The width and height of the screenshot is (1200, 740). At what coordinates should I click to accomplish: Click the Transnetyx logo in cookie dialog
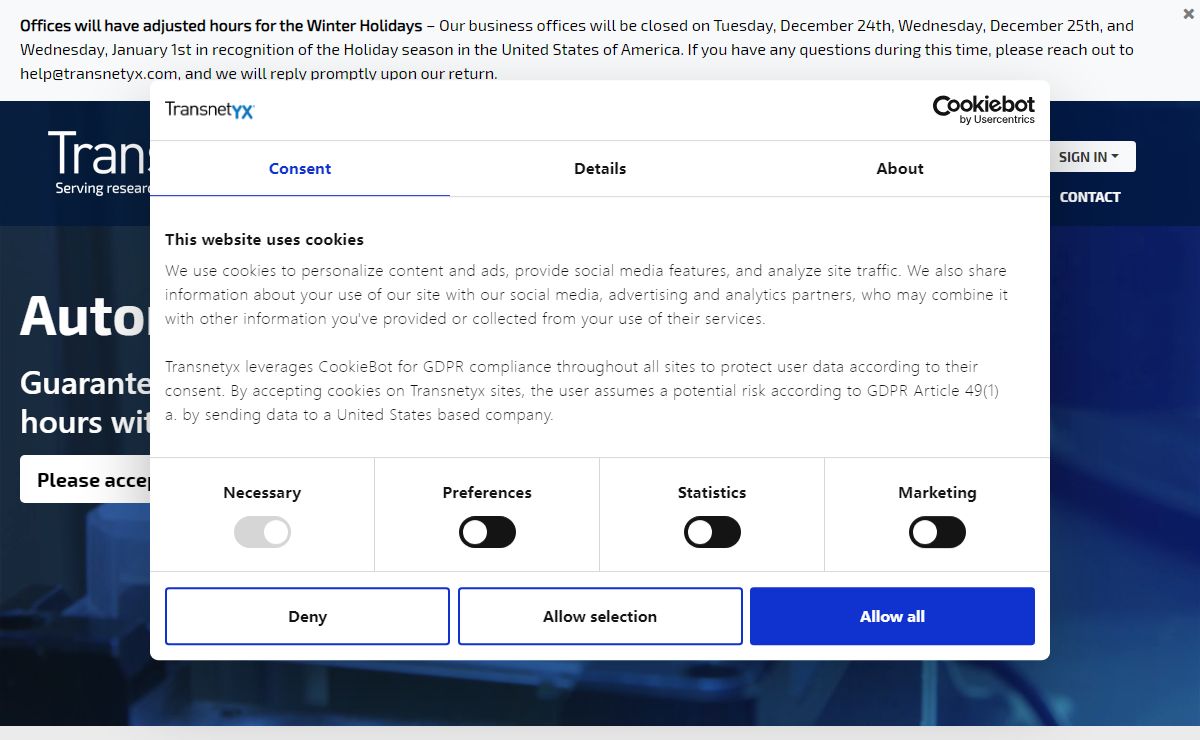[x=210, y=110]
